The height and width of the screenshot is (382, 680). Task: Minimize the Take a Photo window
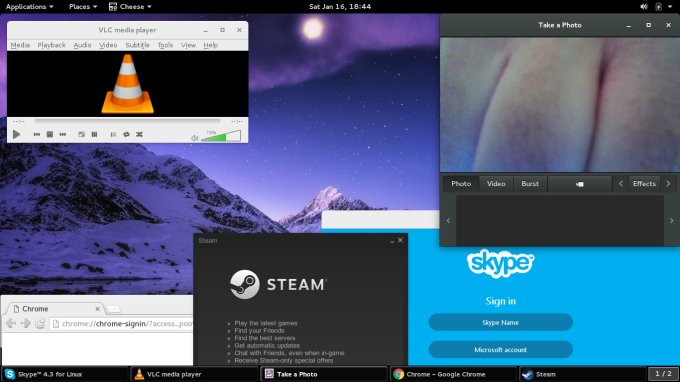click(628, 25)
